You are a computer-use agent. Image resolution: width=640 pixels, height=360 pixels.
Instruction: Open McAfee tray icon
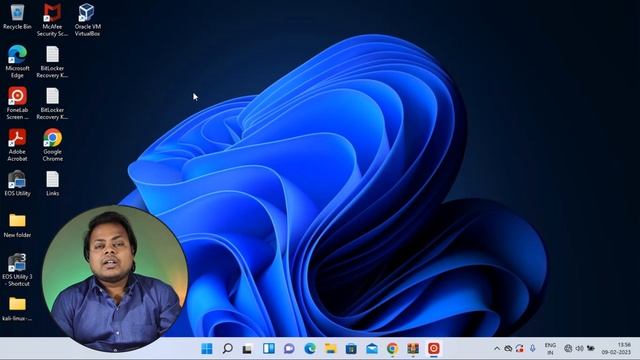pyautogui.click(x=520, y=349)
